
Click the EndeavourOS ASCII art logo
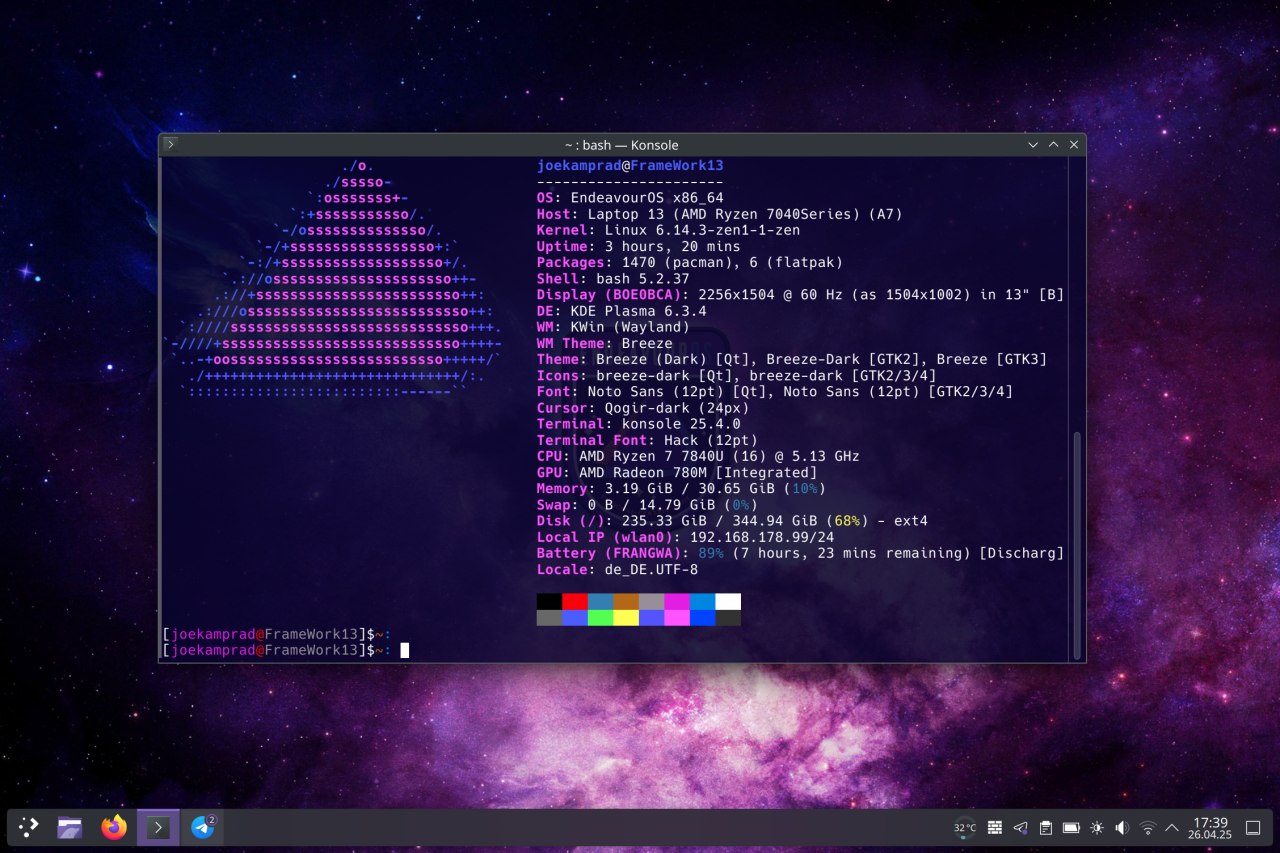(x=334, y=278)
